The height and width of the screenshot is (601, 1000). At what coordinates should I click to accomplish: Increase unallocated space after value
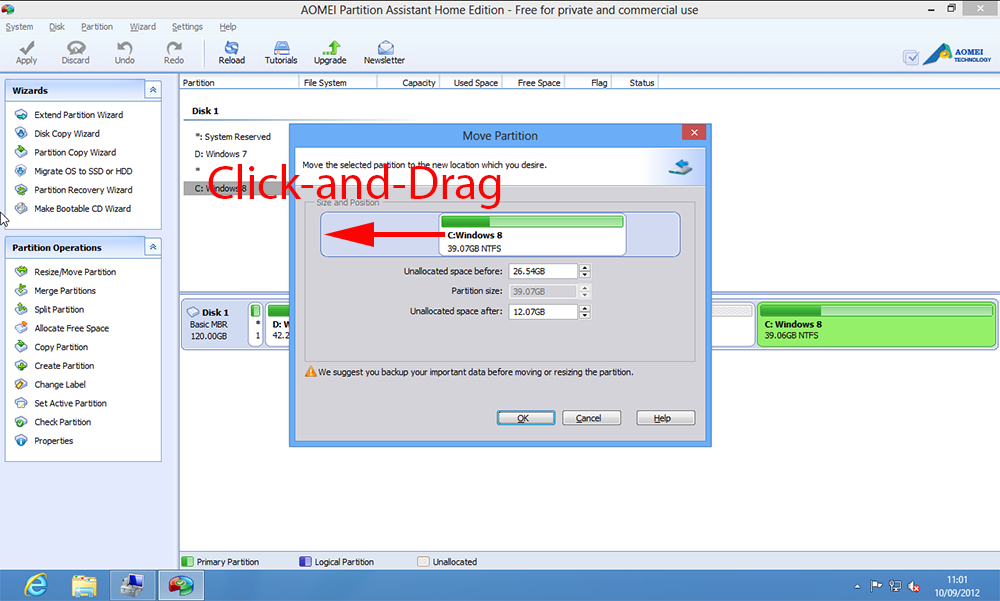coord(585,308)
